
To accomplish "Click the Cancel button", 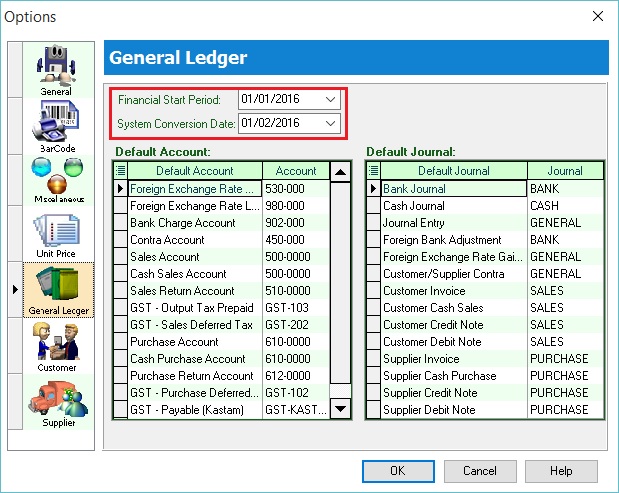I will (x=479, y=470).
